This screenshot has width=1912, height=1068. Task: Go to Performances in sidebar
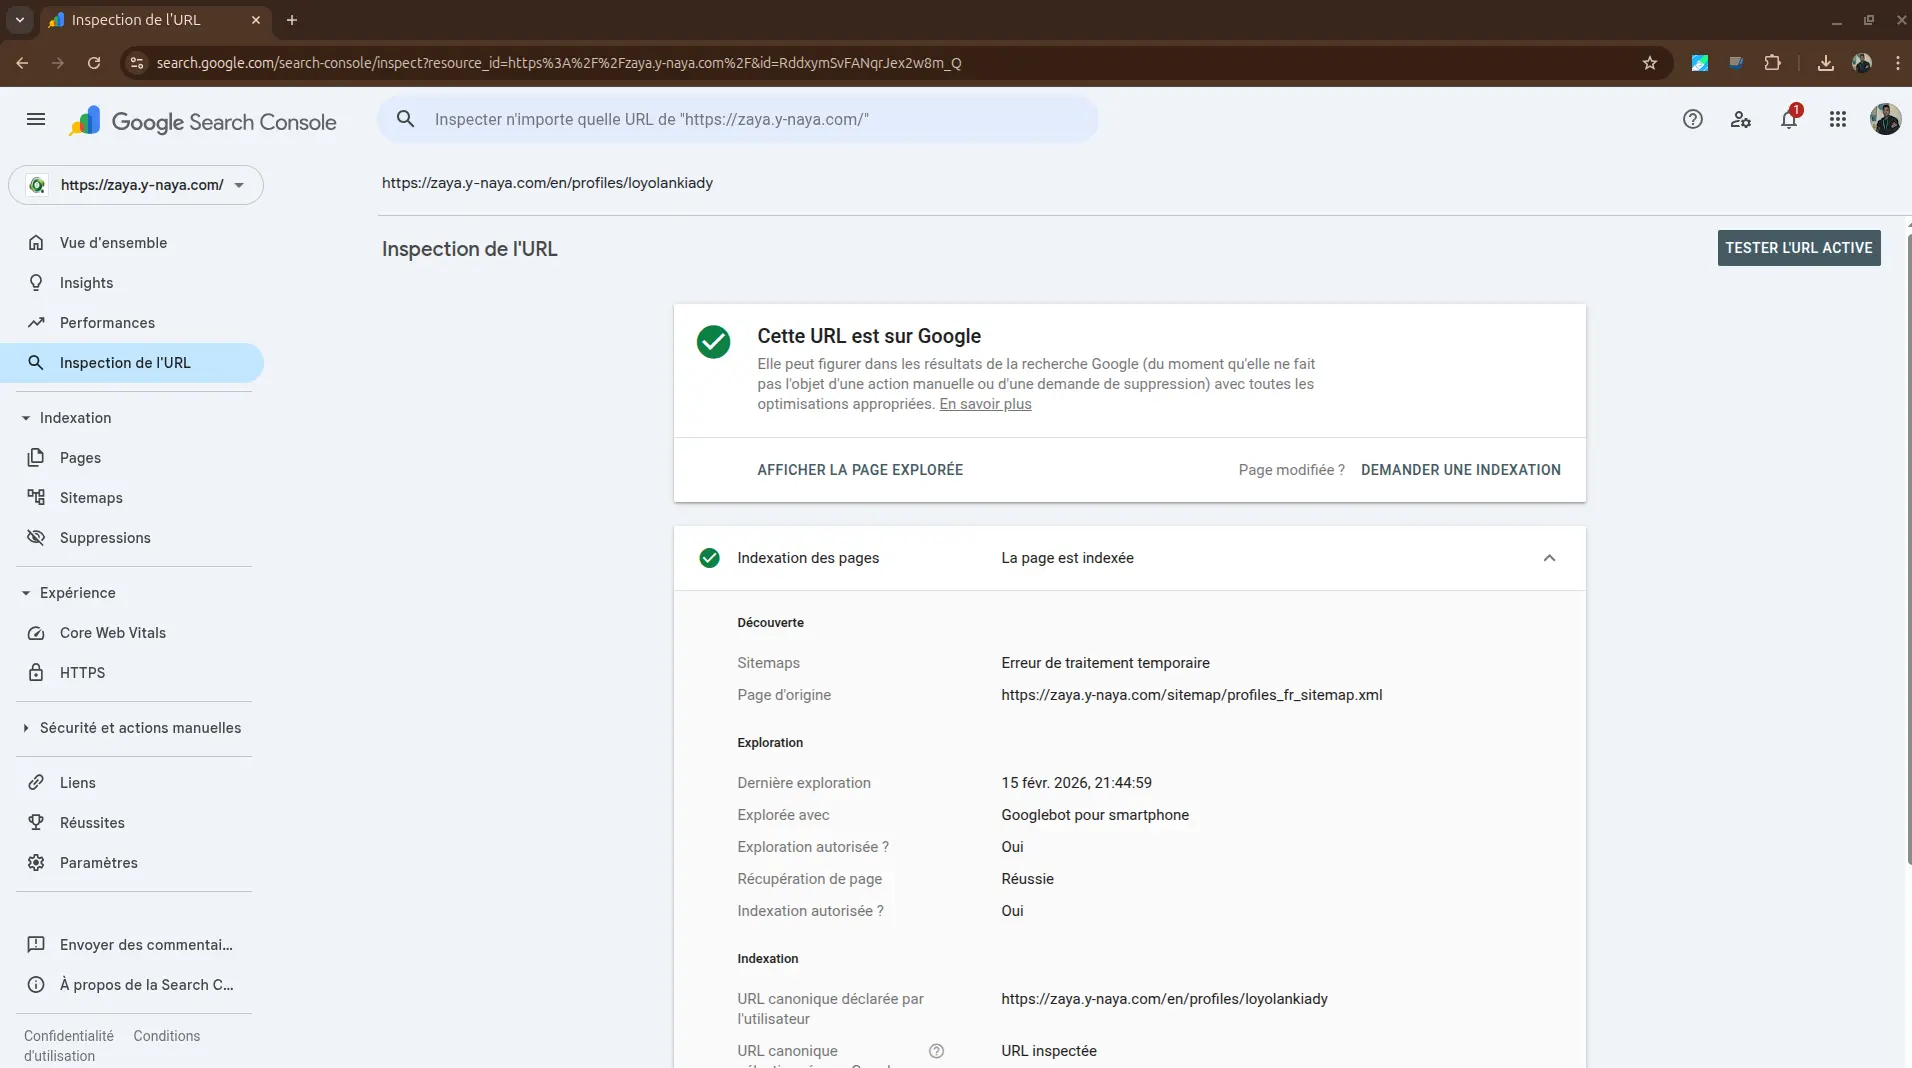click(107, 323)
